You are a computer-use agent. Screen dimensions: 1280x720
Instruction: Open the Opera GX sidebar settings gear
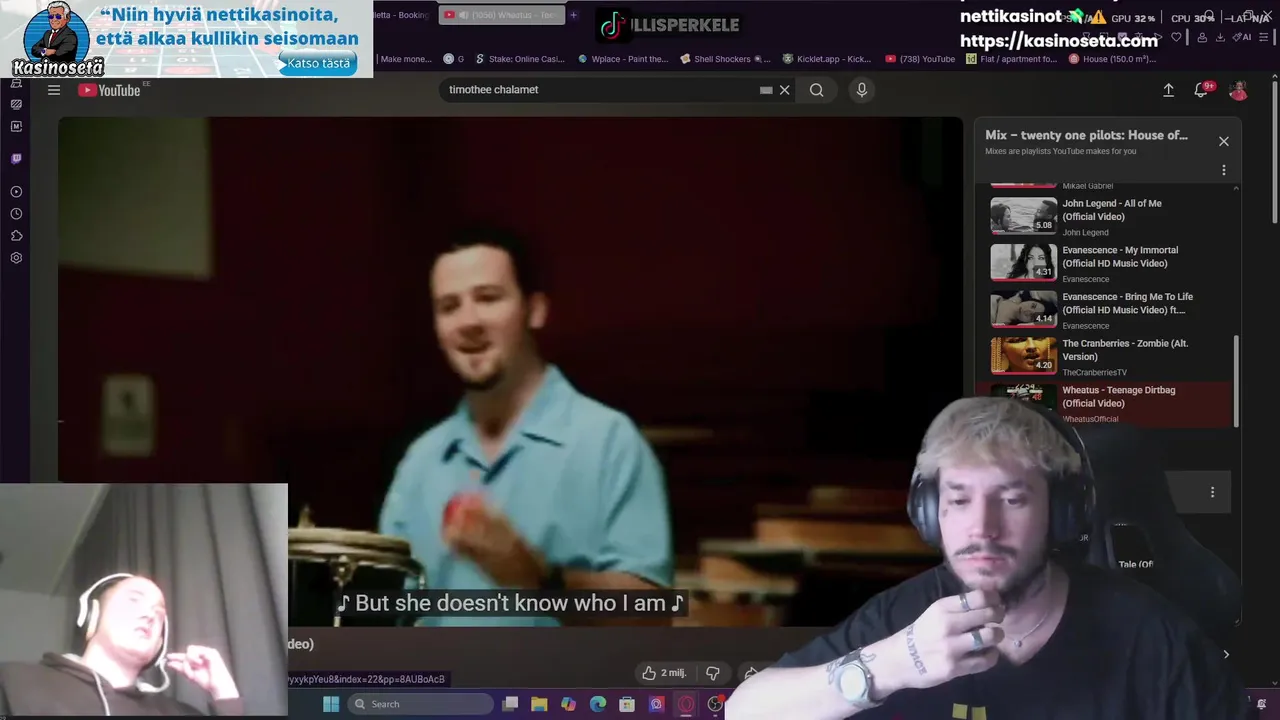(16, 258)
